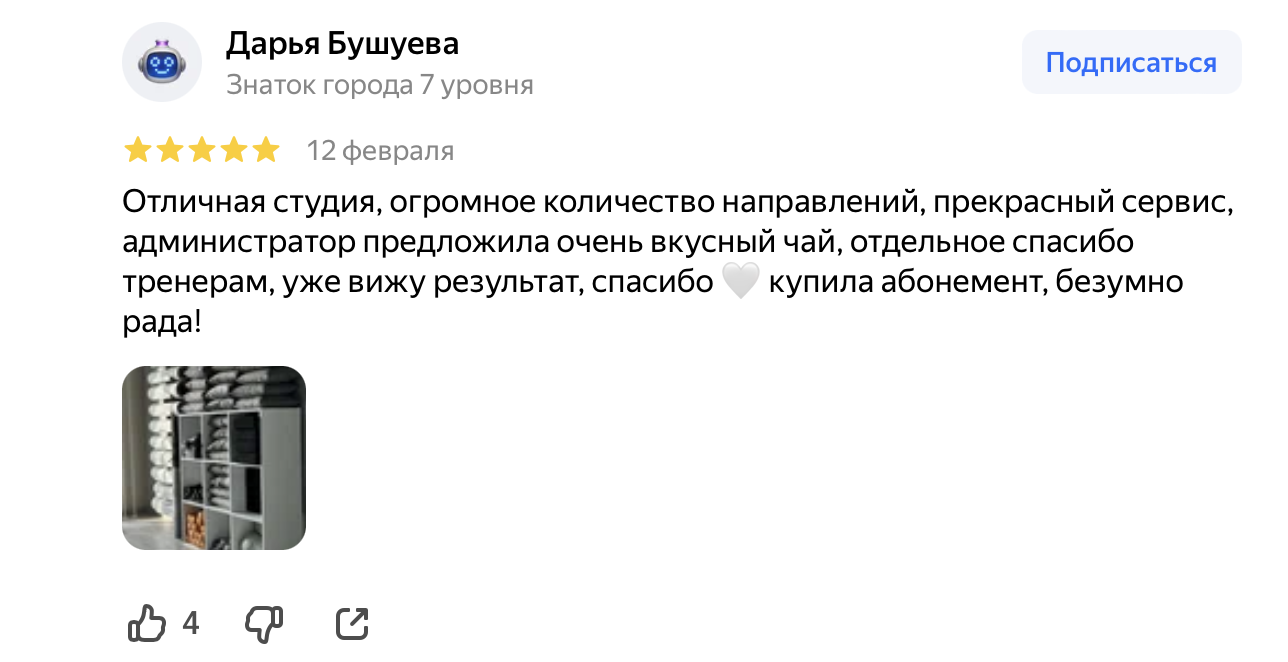Click the fifth rating star

click(265, 151)
